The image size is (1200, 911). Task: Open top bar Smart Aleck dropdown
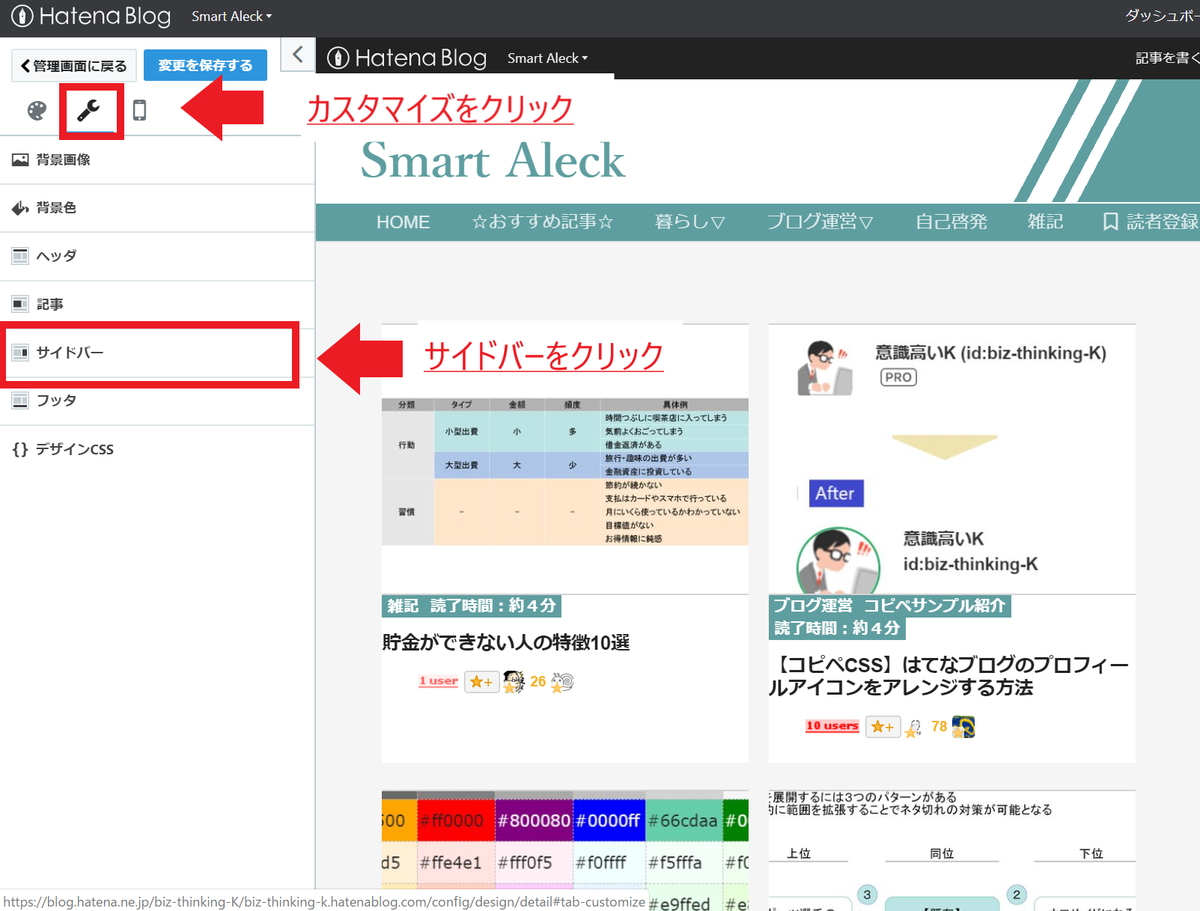(232, 17)
